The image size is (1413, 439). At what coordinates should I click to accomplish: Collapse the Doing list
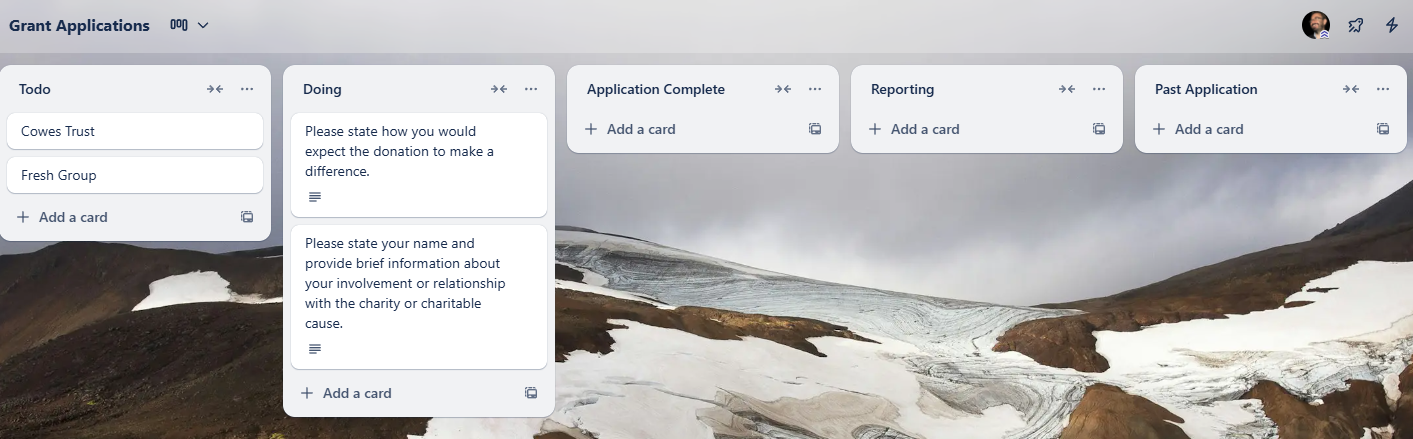[499, 89]
